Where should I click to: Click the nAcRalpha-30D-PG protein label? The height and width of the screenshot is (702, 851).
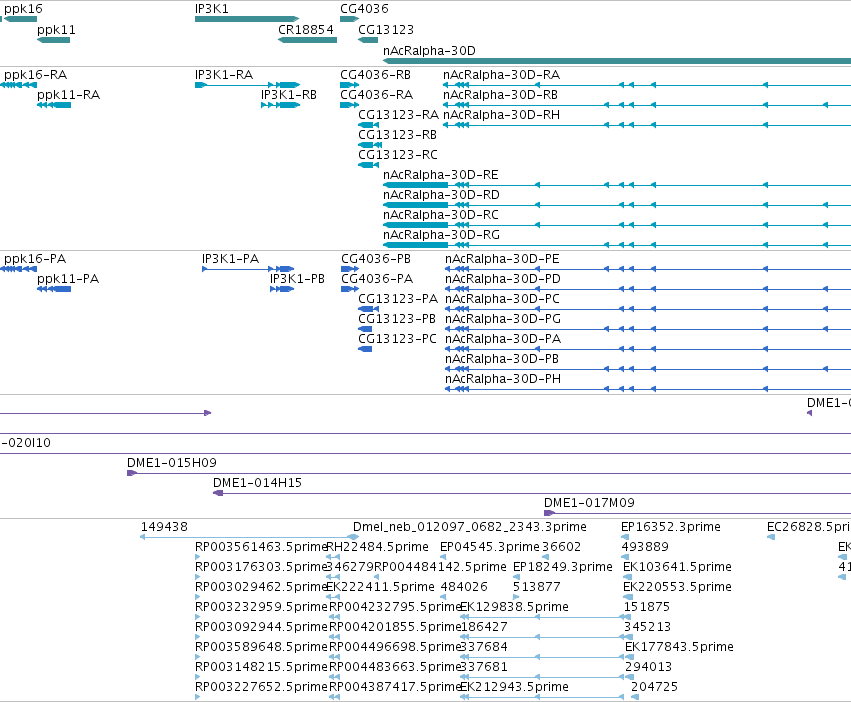click(x=503, y=319)
